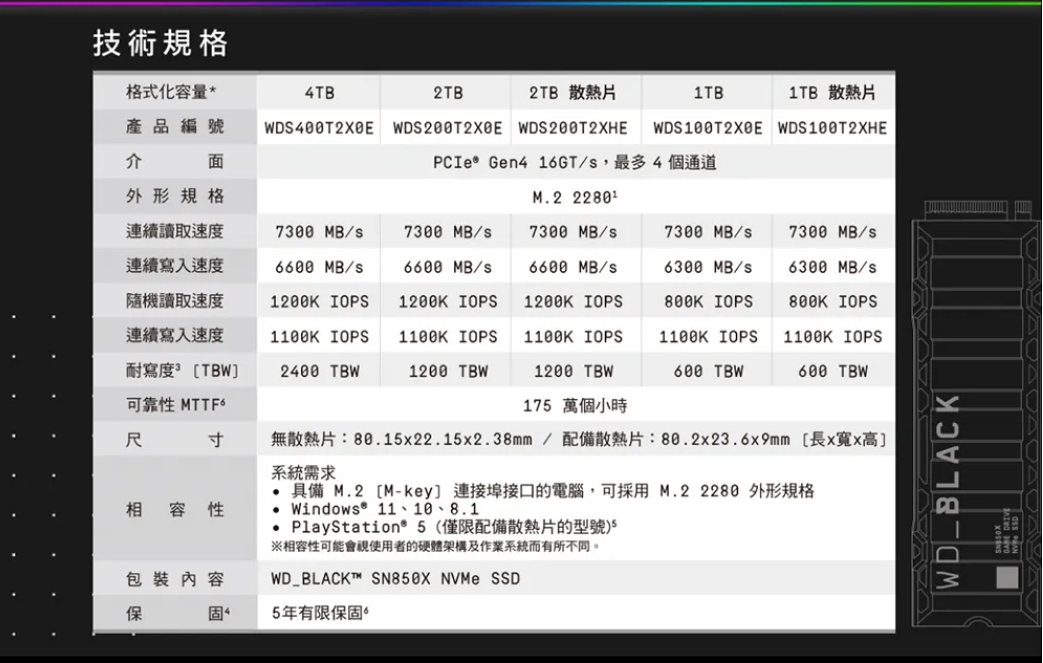Screen dimensions: 1043x663
Task: Click the WD_BLACK SSD illustration
Action: pos(976,412)
